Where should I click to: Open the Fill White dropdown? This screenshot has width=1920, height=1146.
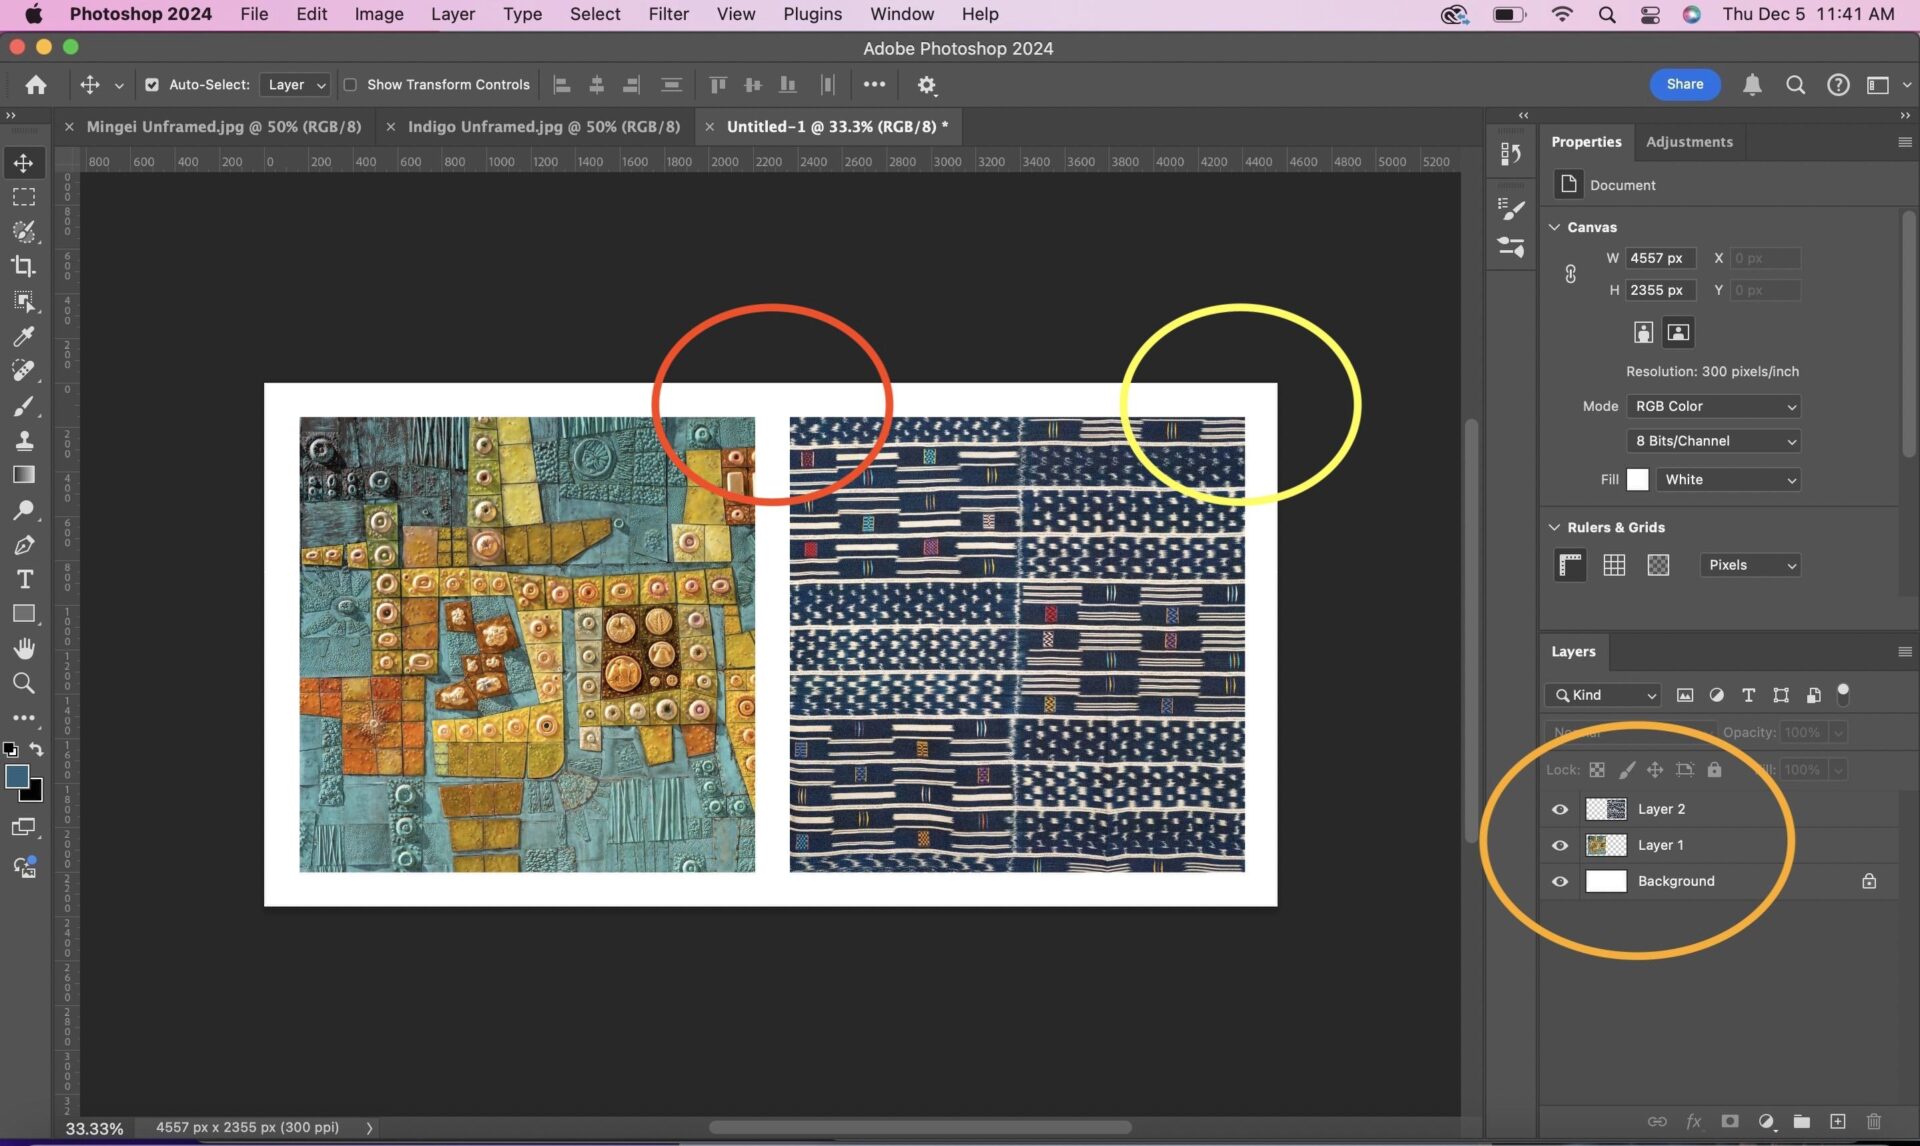1728,480
